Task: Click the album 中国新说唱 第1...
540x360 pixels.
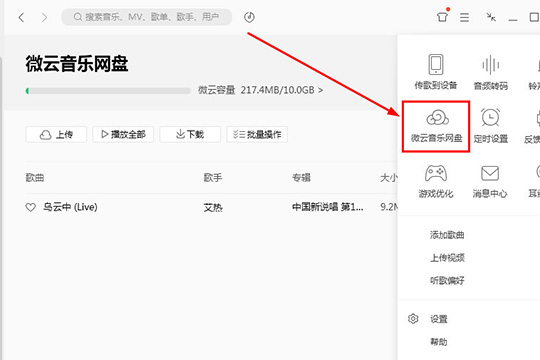Action: point(328,207)
